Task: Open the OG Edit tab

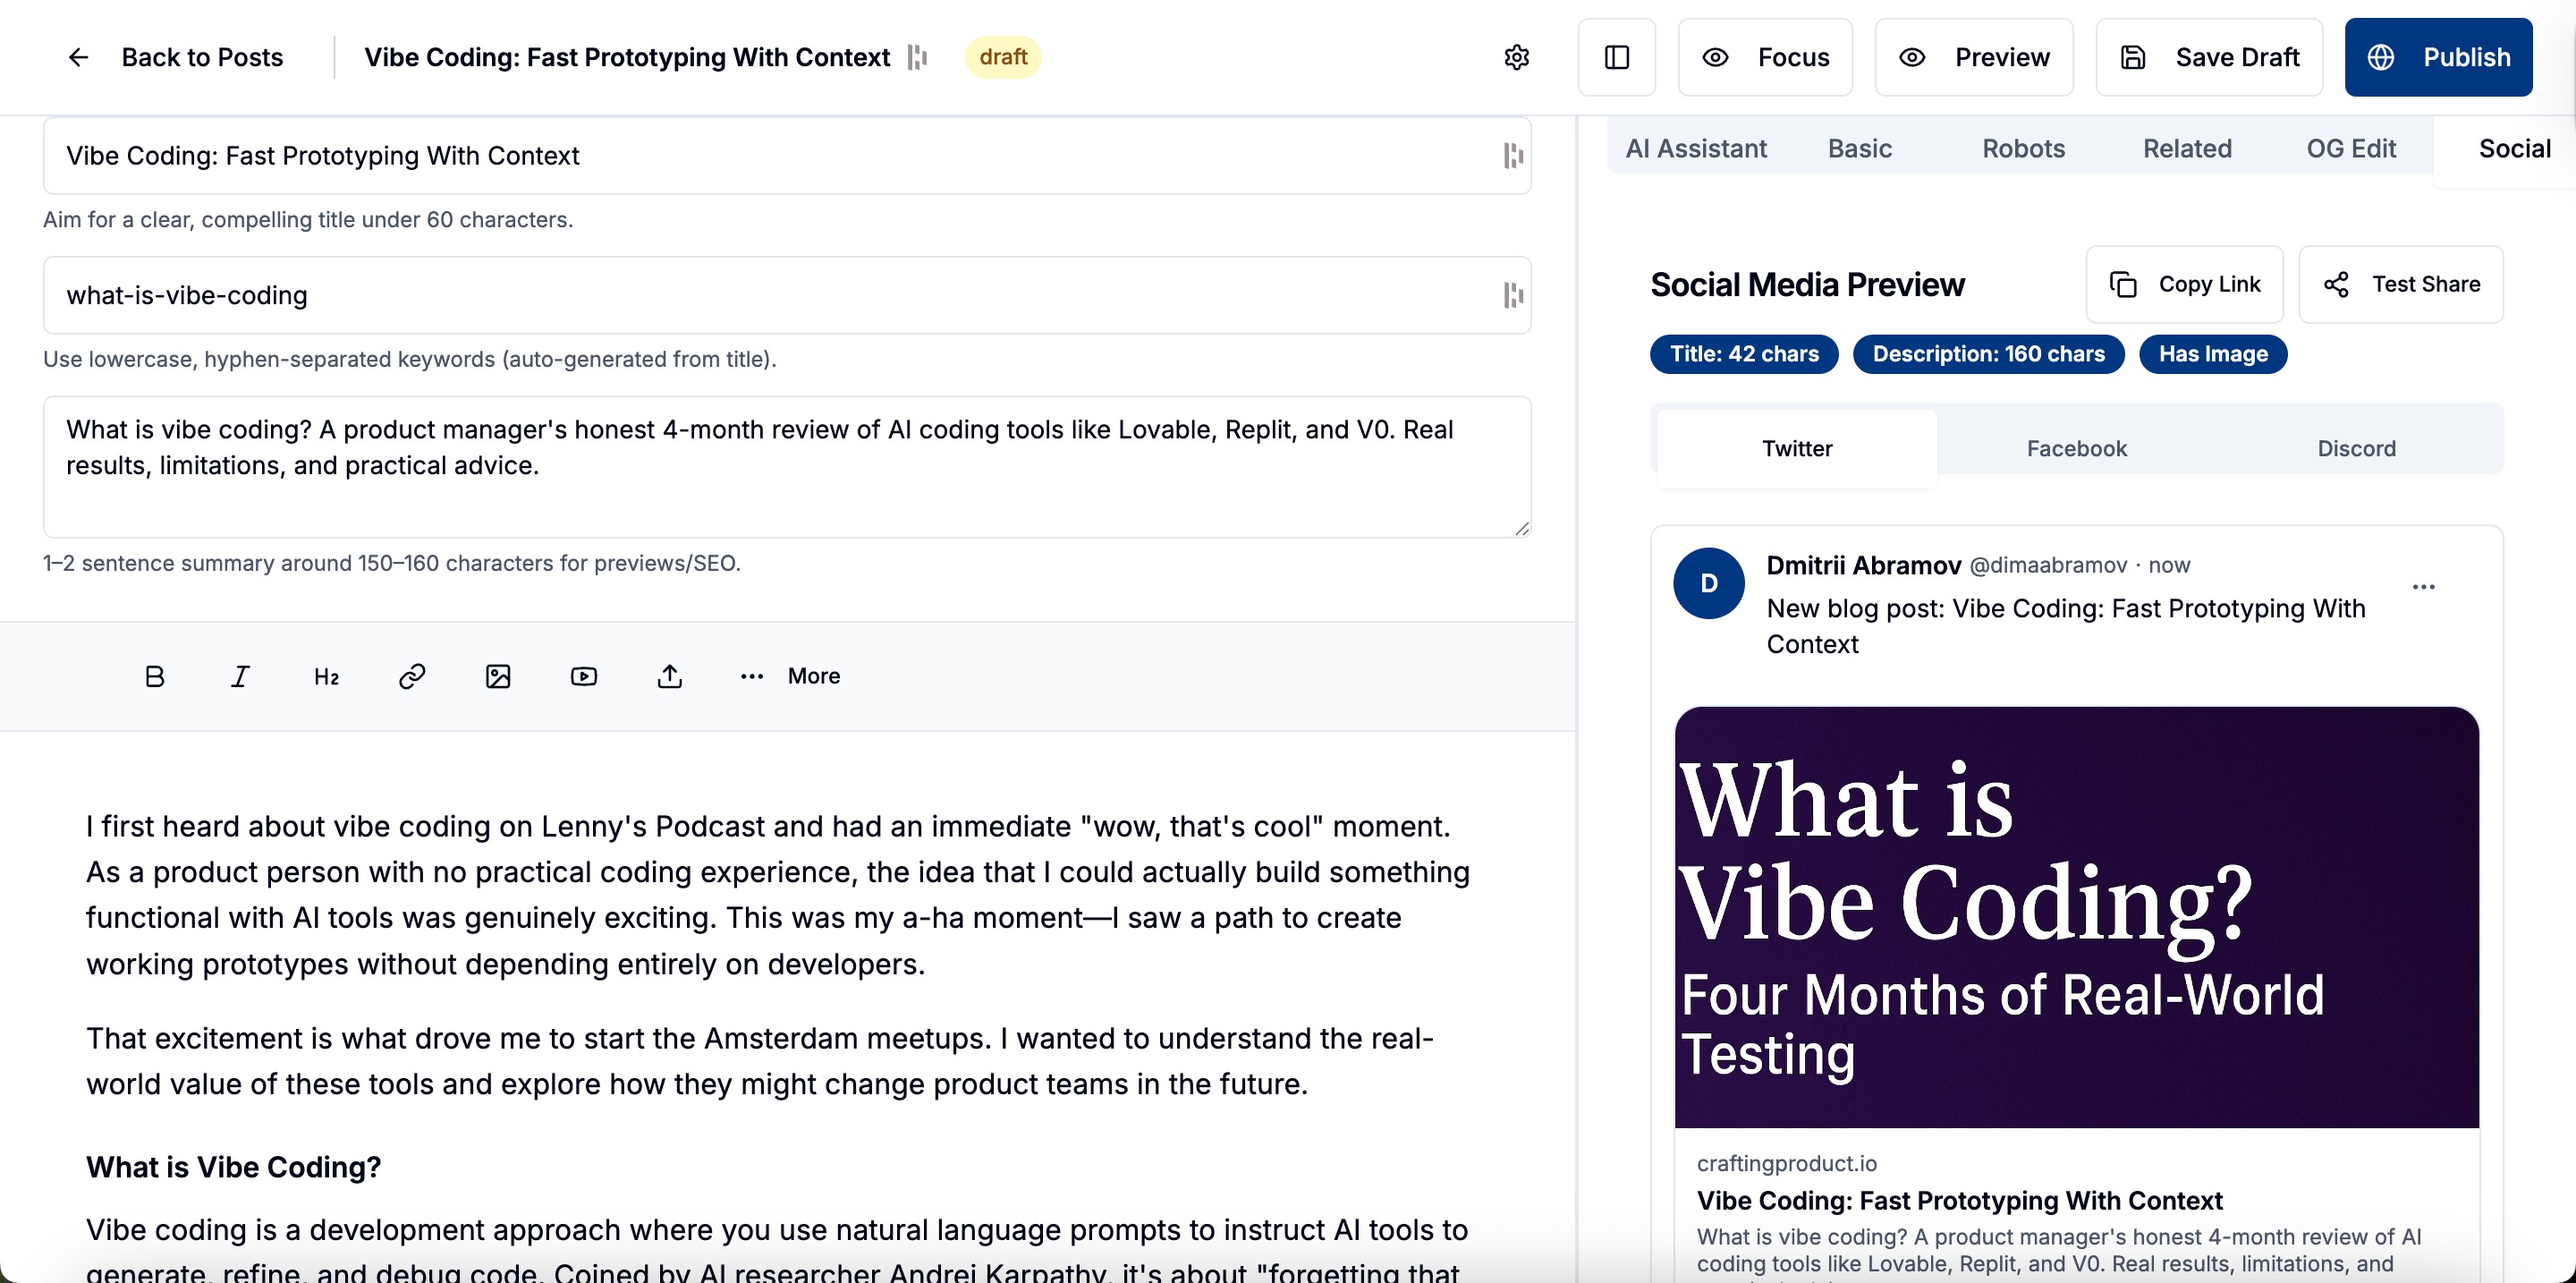Action: [x=2351, y=148]
